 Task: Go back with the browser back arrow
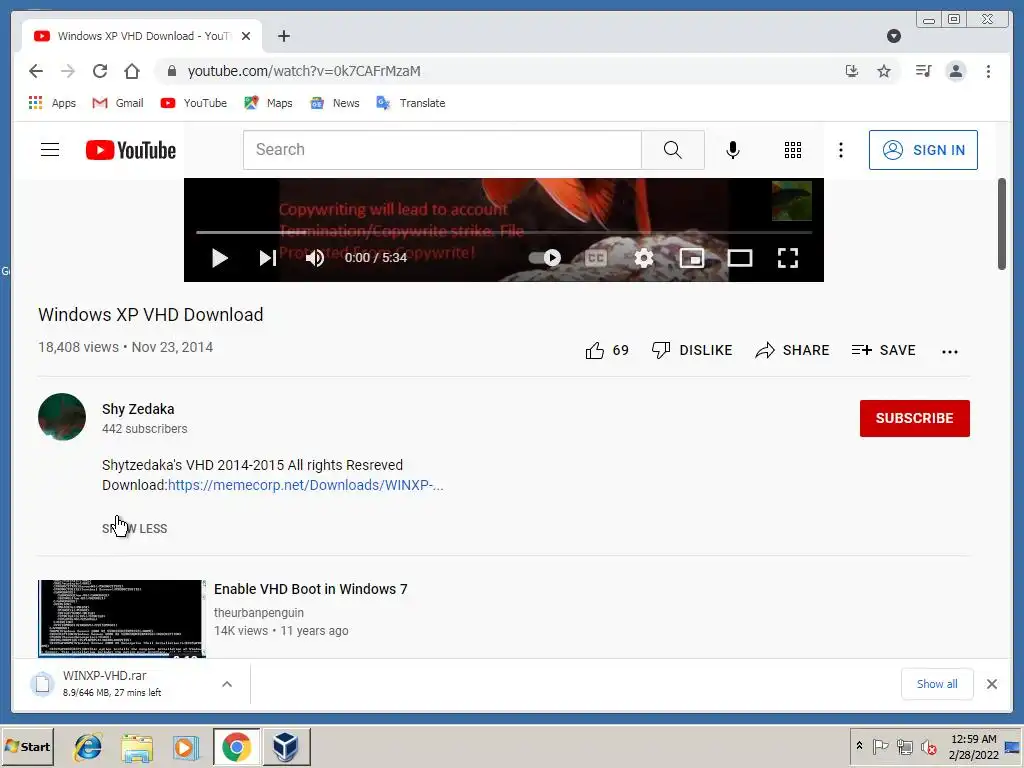(x=36, y=71)
